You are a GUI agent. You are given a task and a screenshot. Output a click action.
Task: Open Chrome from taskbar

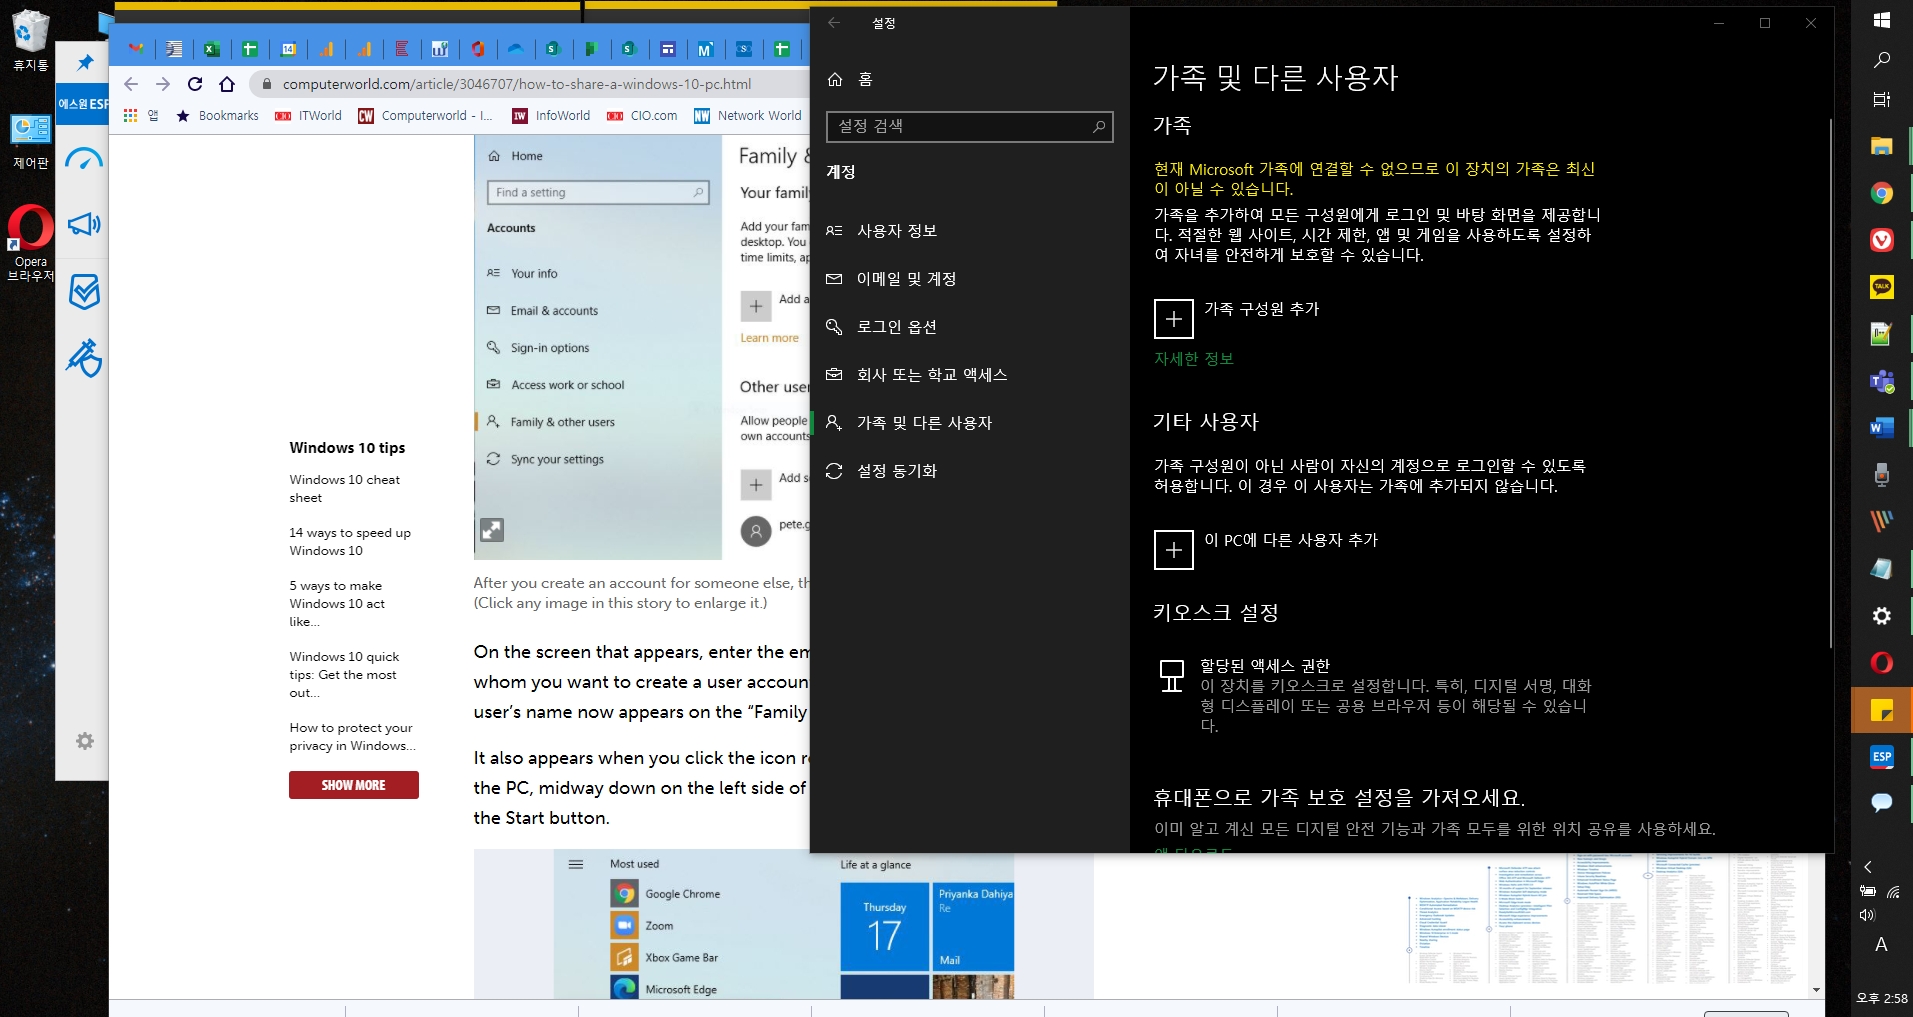[x=1881, y=193]
